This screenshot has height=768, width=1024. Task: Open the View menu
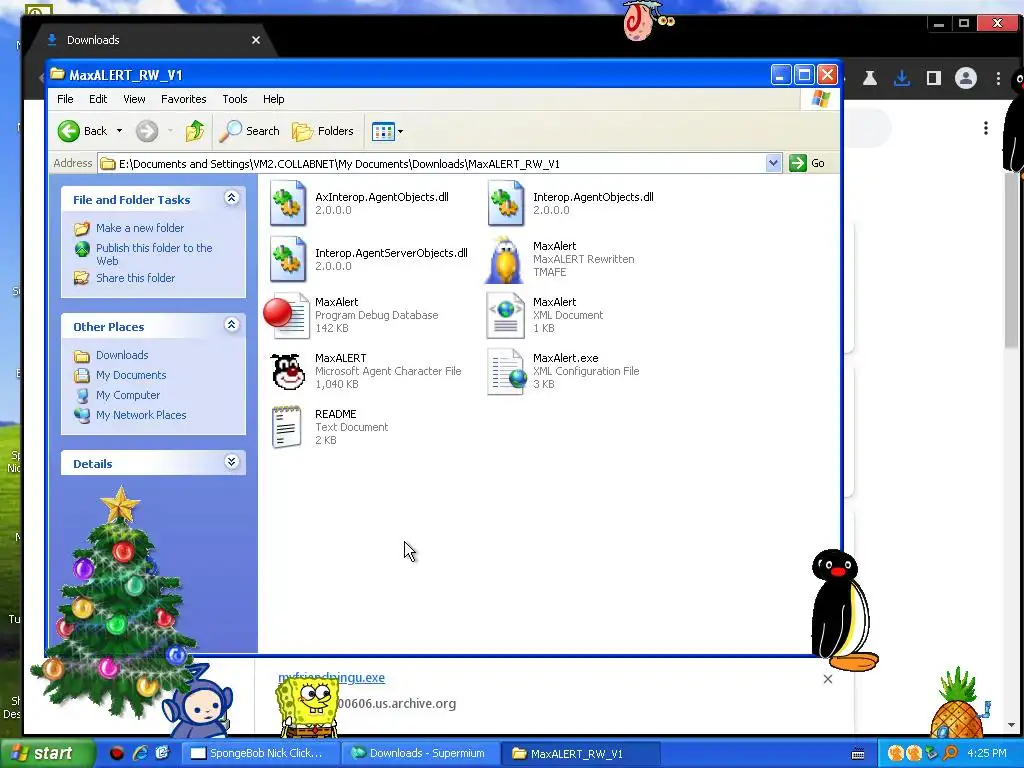(x=134, y=99)
